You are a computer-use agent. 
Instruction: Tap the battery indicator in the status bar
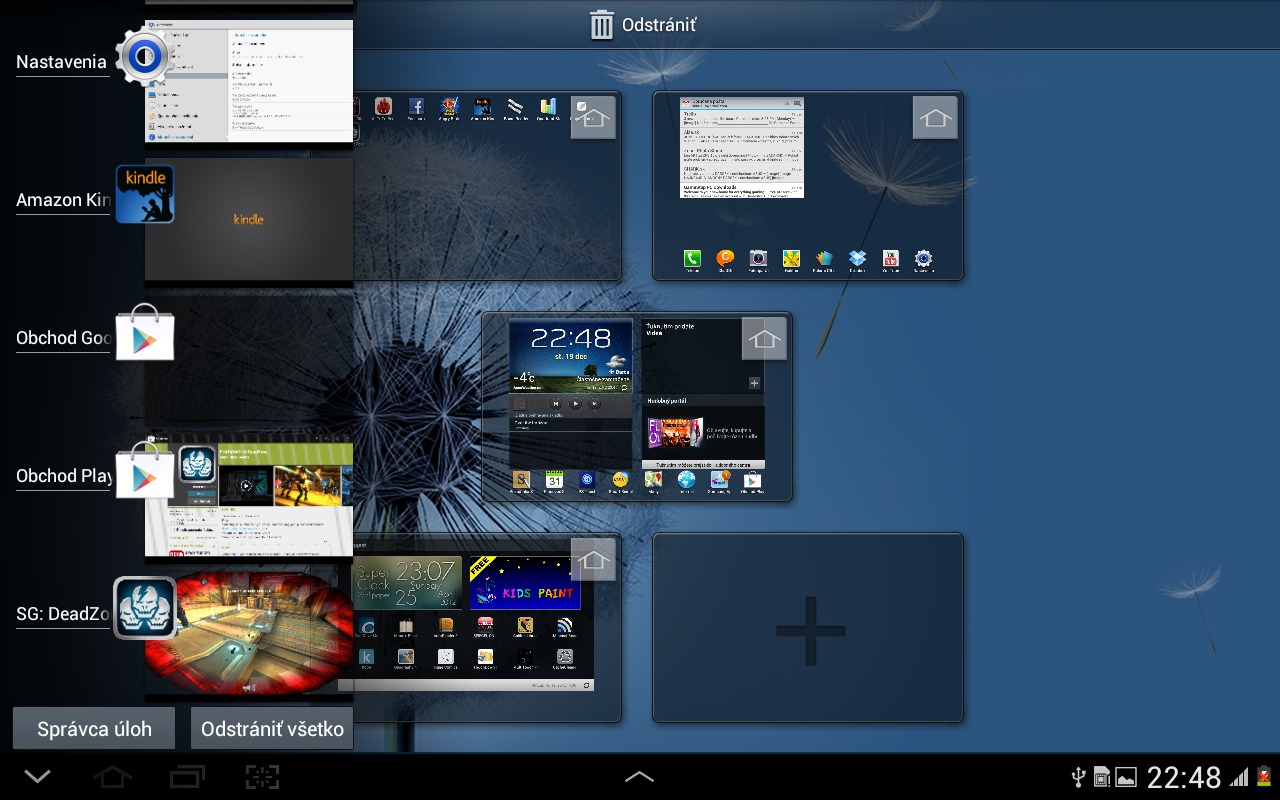pos(1262,775)
